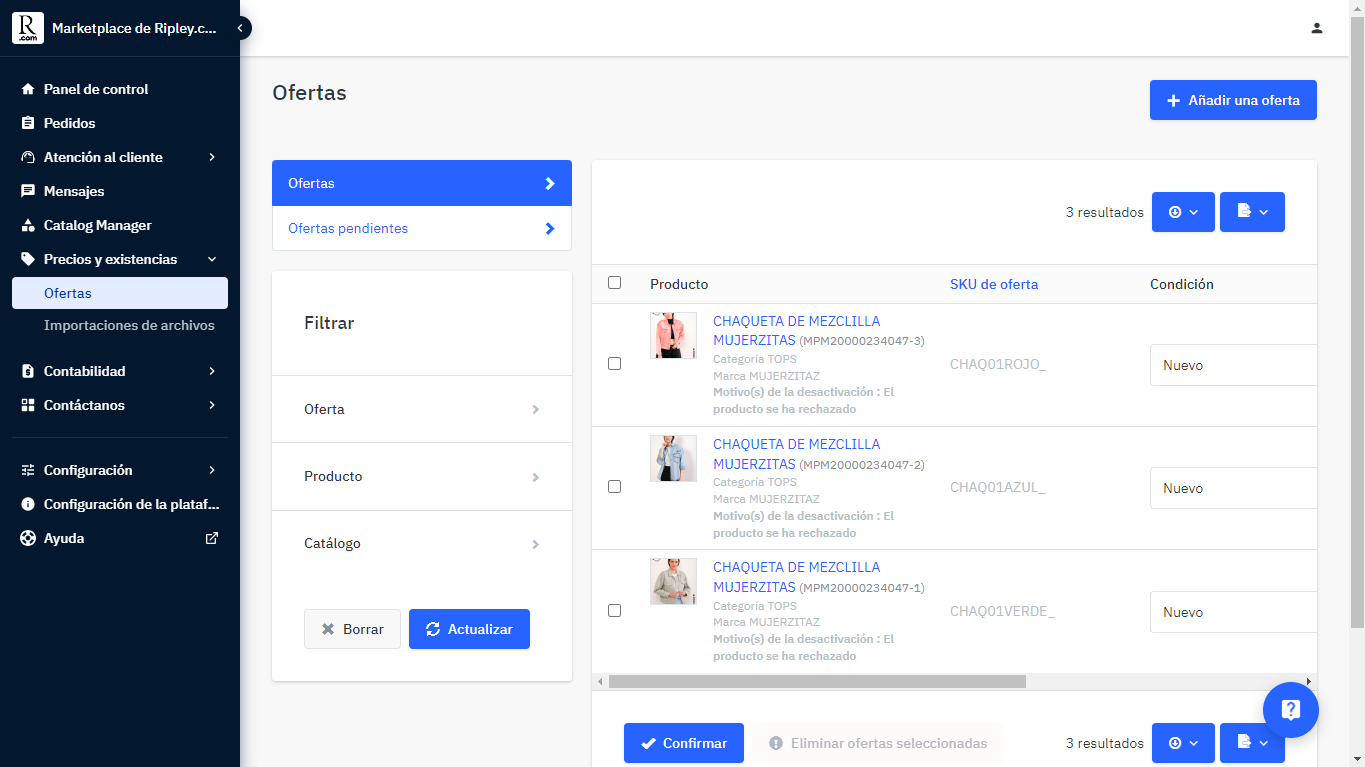This screenshot has height=767, width=1365.
Task: Check the box for CHAQ01ROJO_ offer
Action: pos(614,364)
